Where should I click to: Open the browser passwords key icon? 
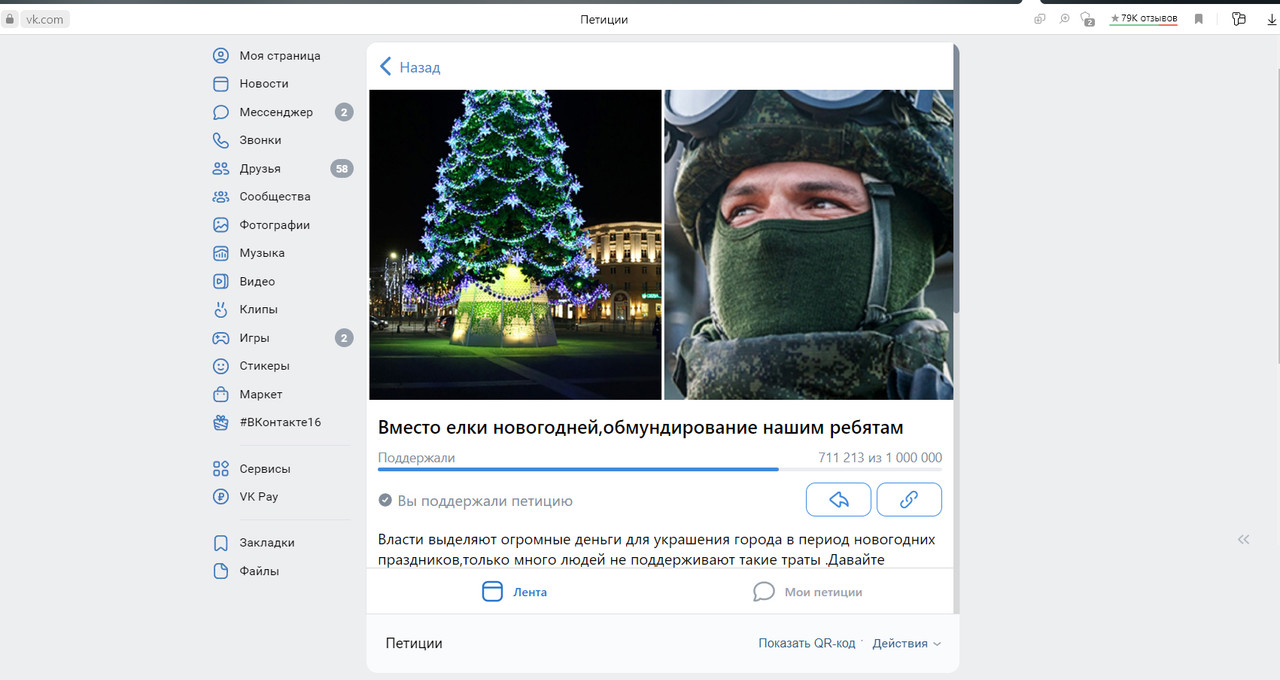point(1239,19)
